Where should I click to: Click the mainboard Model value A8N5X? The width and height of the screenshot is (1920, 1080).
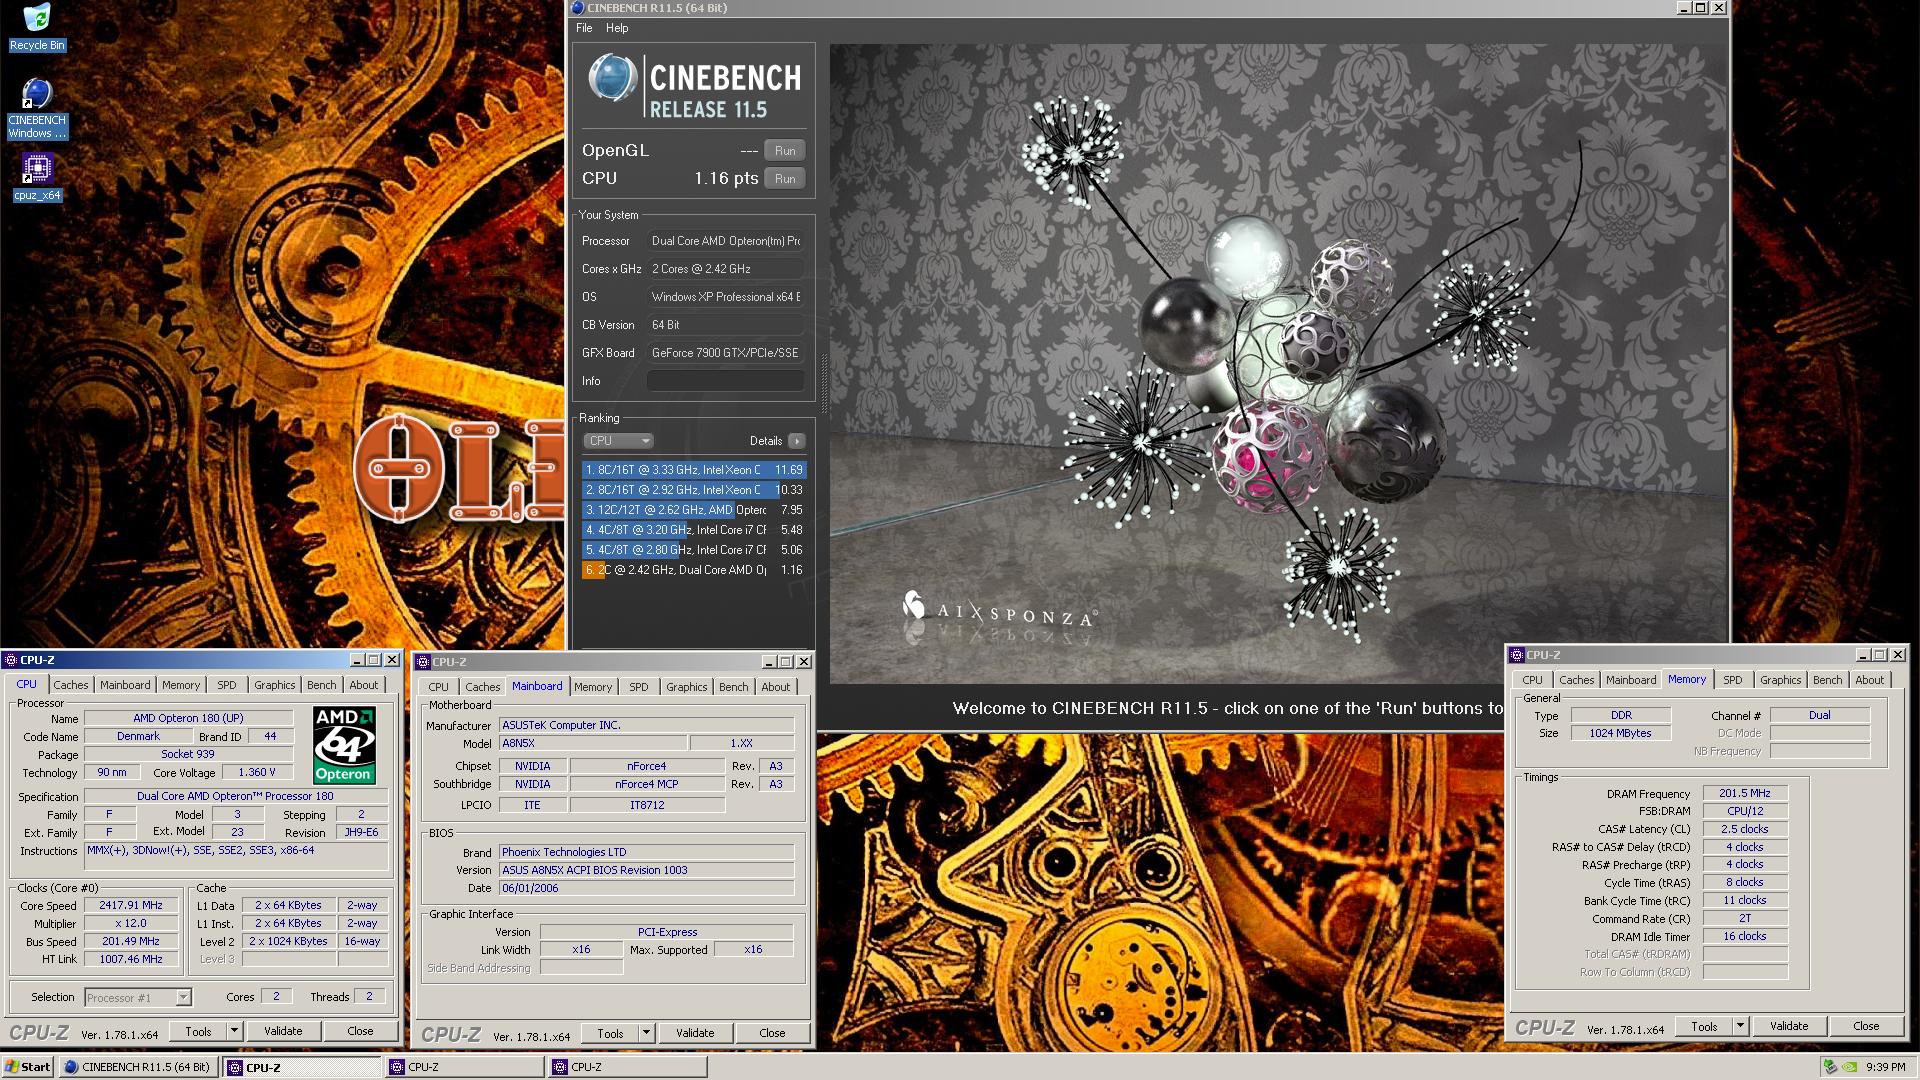(593, 744)
